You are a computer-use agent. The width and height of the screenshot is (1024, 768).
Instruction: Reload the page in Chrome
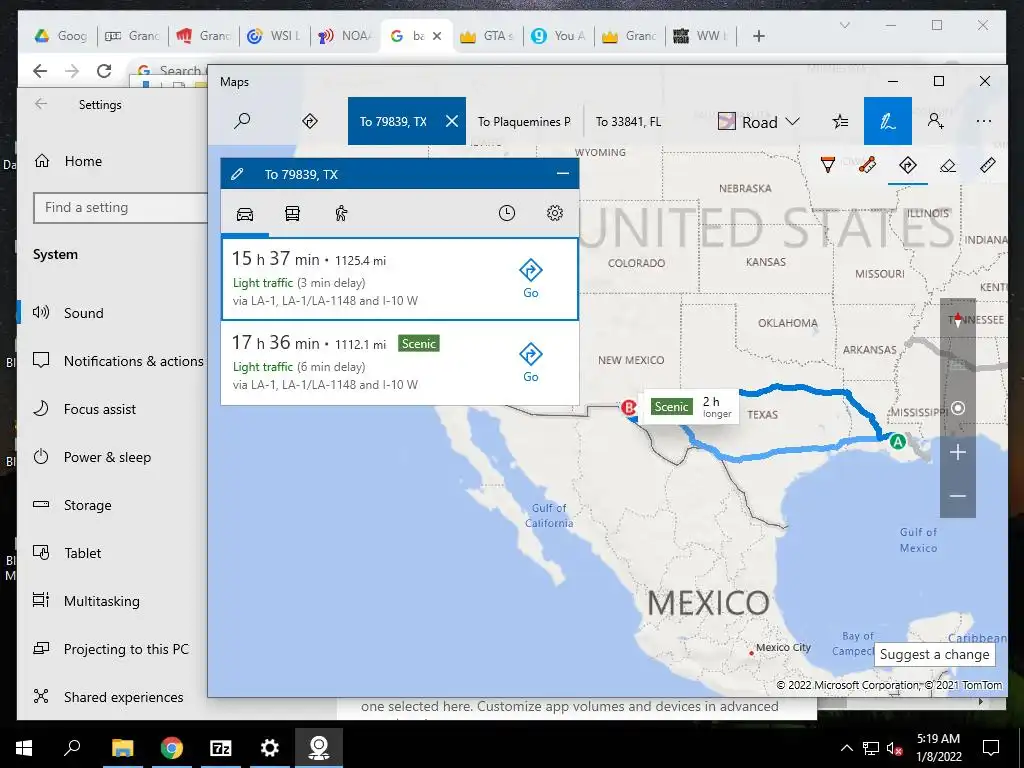pos(104,71)
